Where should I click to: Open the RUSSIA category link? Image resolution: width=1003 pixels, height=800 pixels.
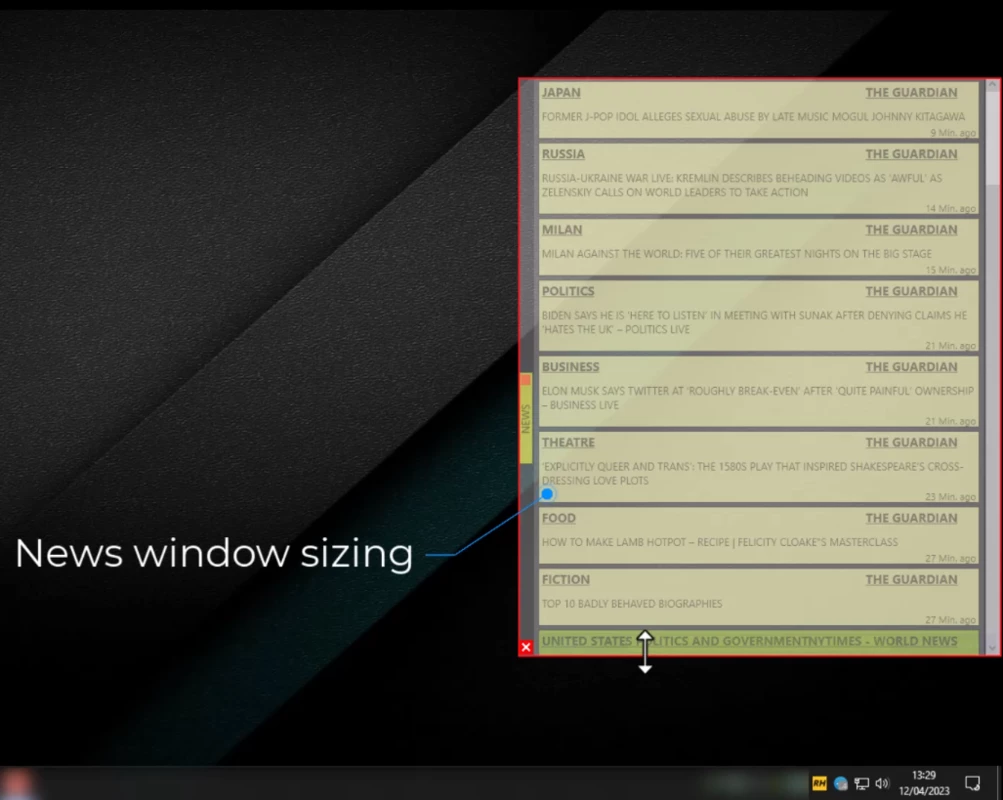(x=563, y=154)
